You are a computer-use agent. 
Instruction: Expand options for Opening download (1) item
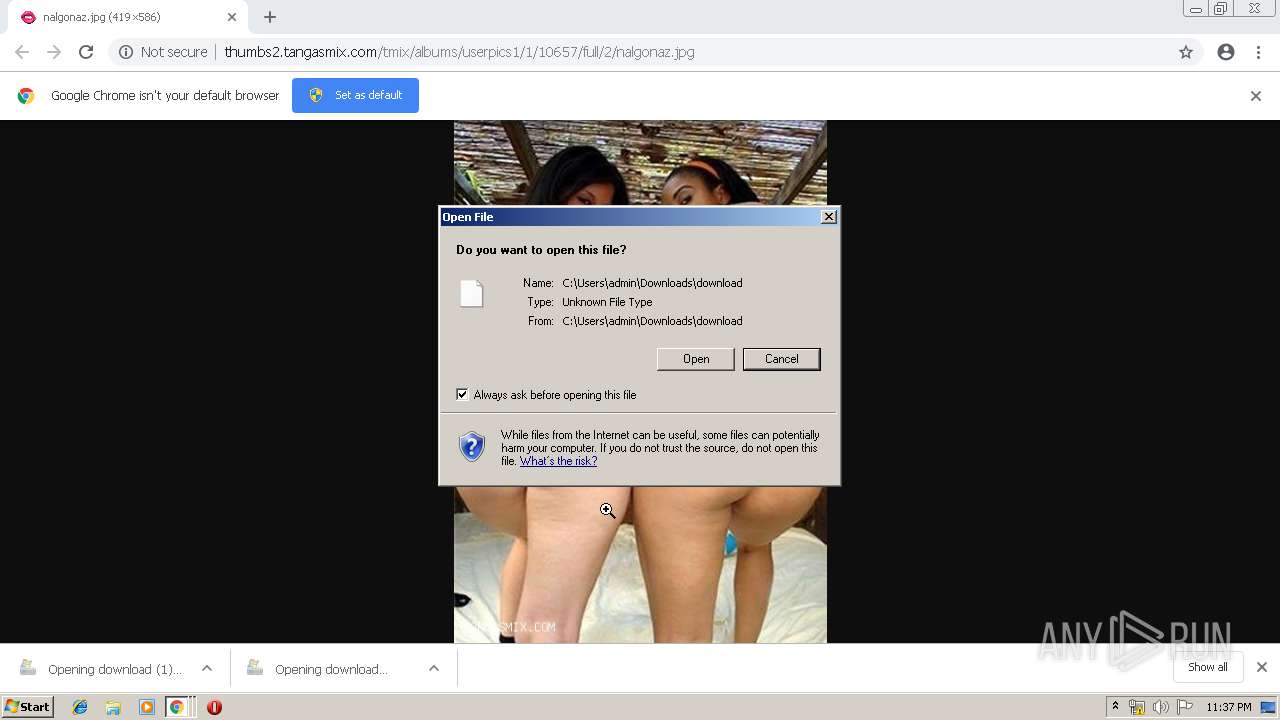207,669
